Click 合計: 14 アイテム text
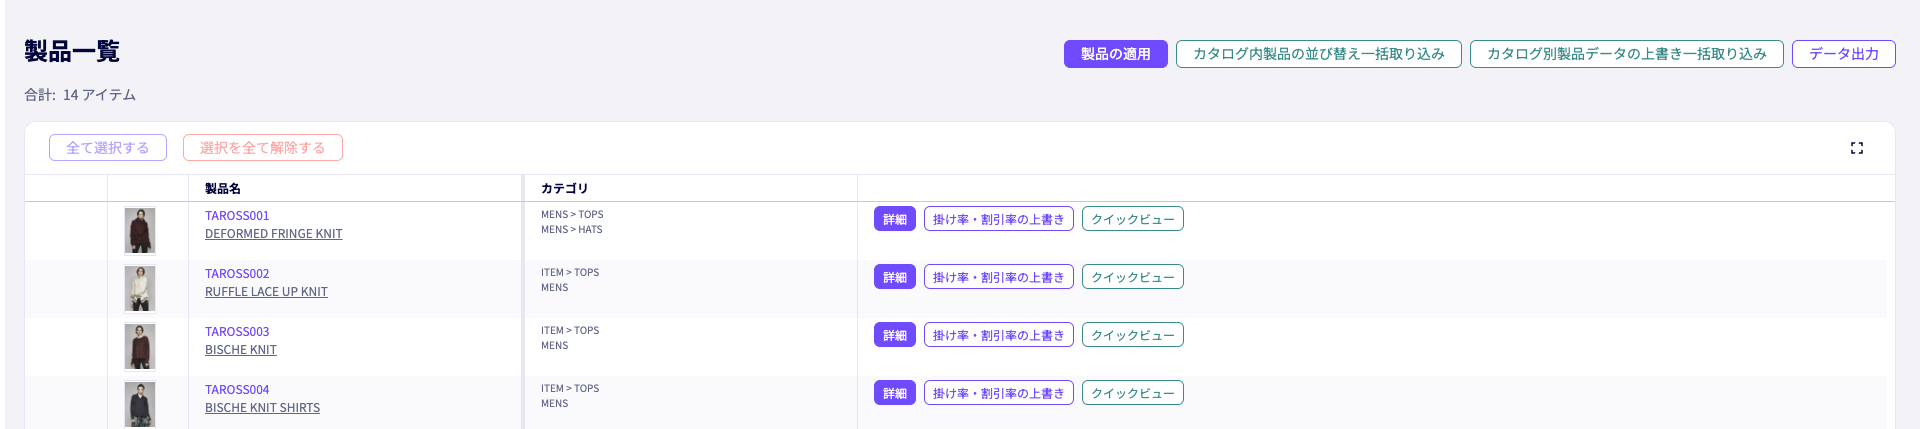Viewport: 1920px width, 429px height. (x=80, y=95)
